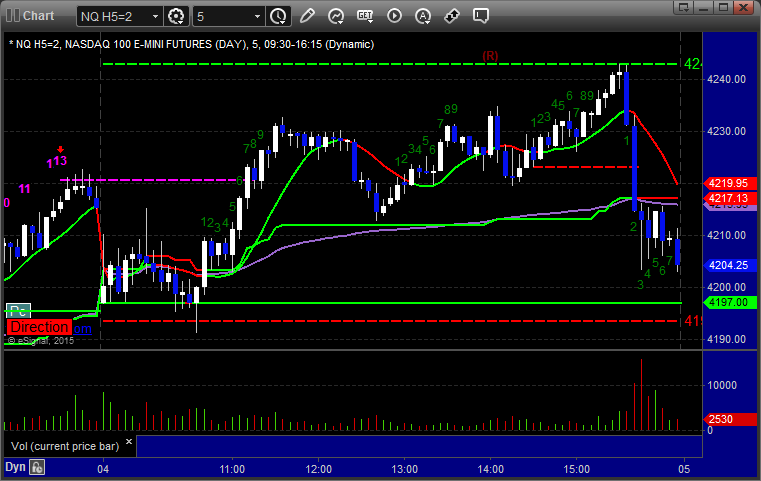
Task: Click the symbol link chain icon
Action: 452,16
